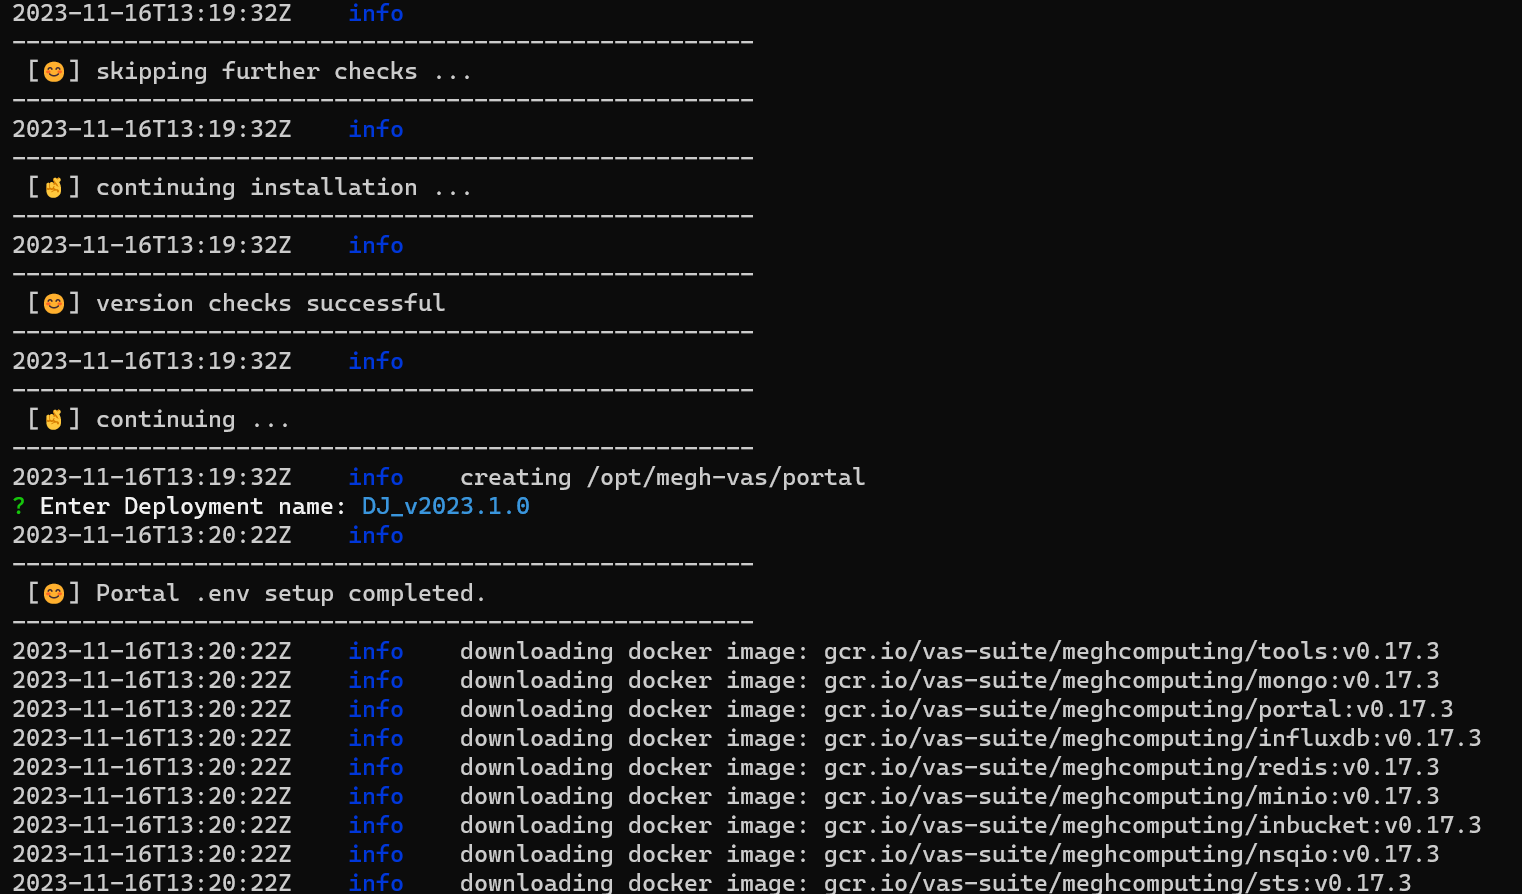Click the inbucket:v0.17.3 docker image path
The image size is (1522, 894).
1152,826
